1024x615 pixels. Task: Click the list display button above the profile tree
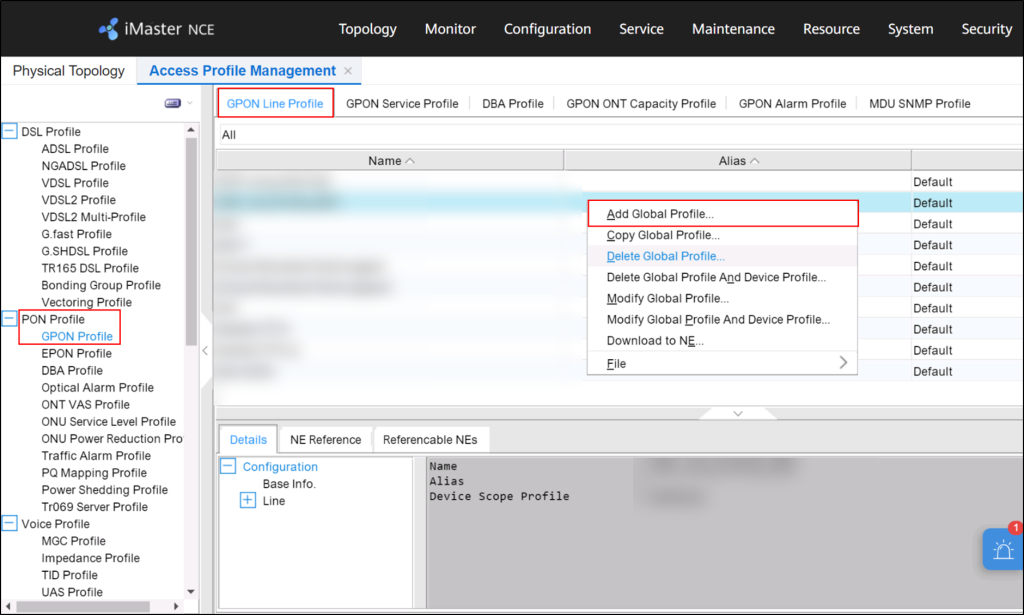click(x=170, y=103)
